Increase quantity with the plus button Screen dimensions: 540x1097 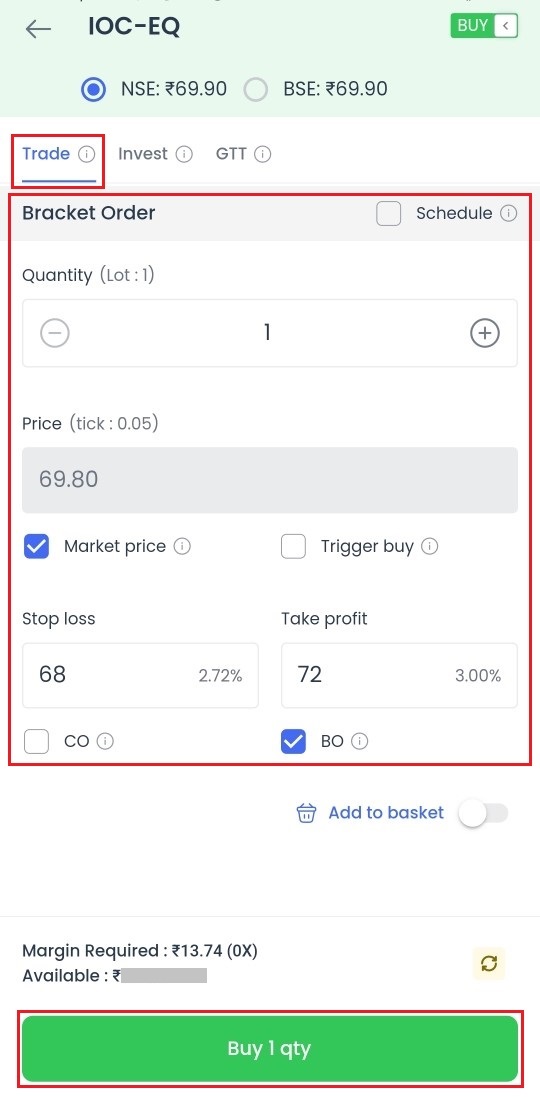click(485, 333)
